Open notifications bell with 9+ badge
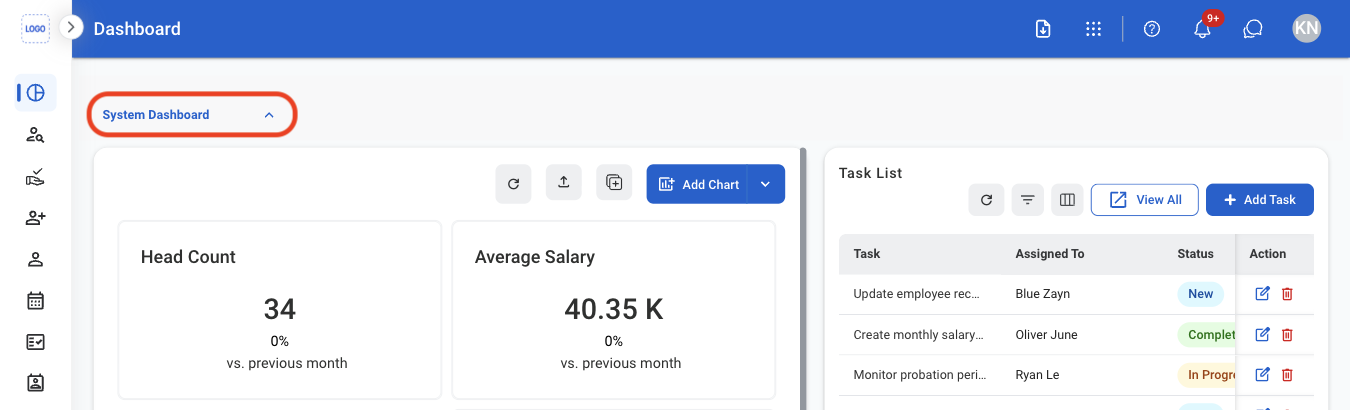The height and width of the screenshot is (410, 1350). (1203, 29)
